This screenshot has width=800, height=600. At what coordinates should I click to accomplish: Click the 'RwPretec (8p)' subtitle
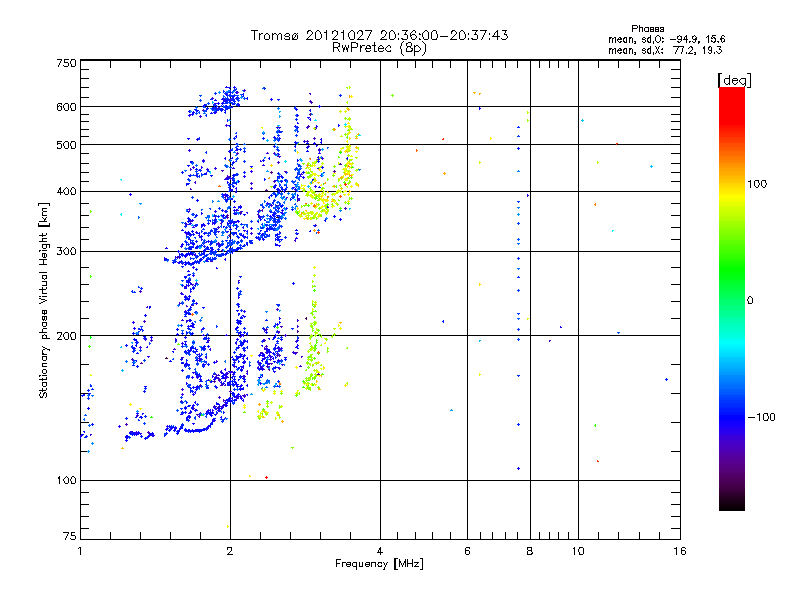pyautogui.click(x=379, y=48)
